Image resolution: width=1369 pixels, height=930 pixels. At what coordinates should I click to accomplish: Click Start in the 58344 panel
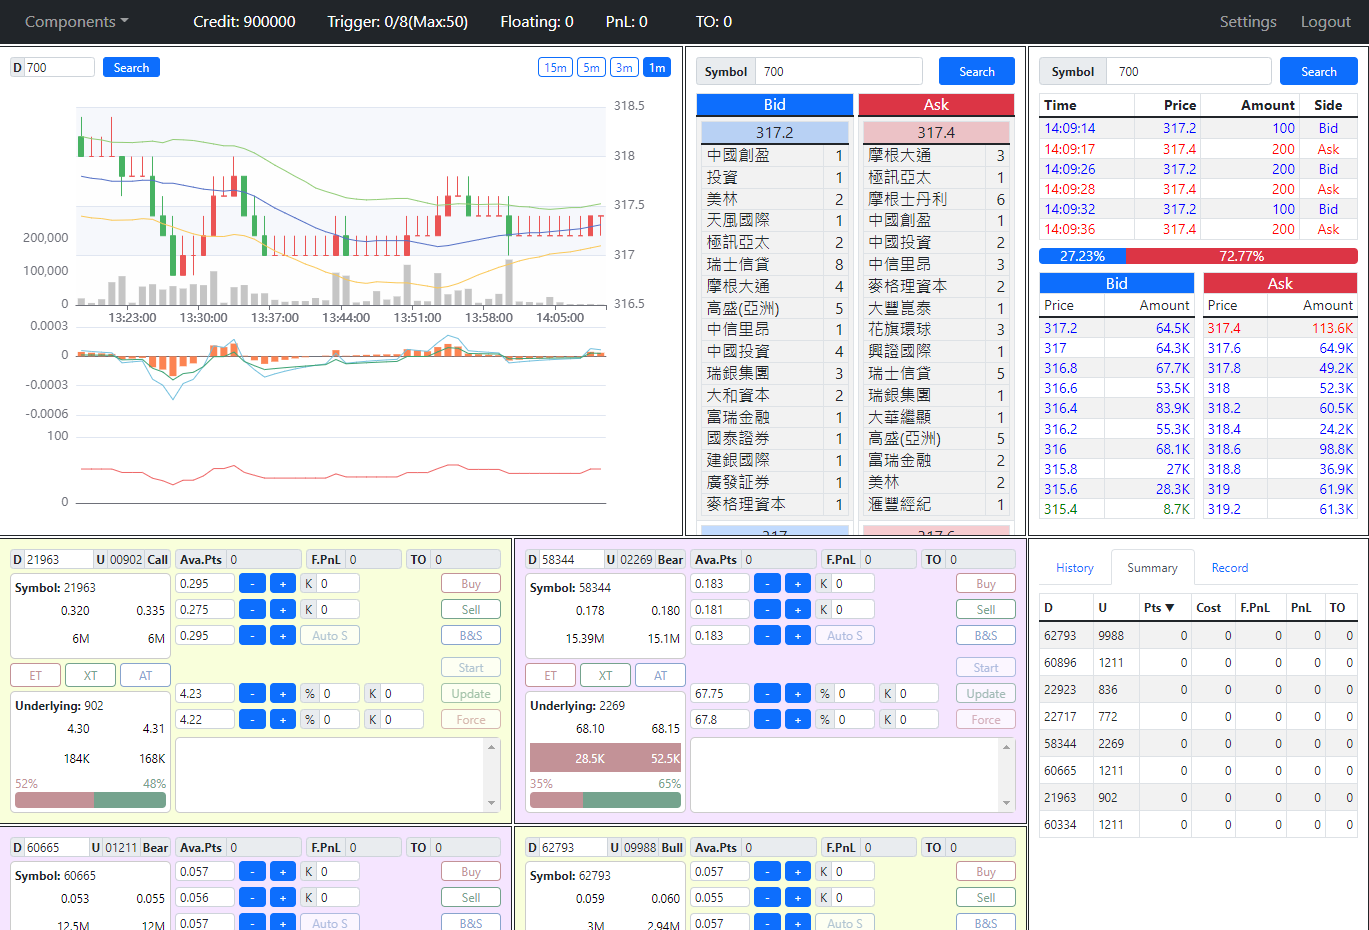986,668
